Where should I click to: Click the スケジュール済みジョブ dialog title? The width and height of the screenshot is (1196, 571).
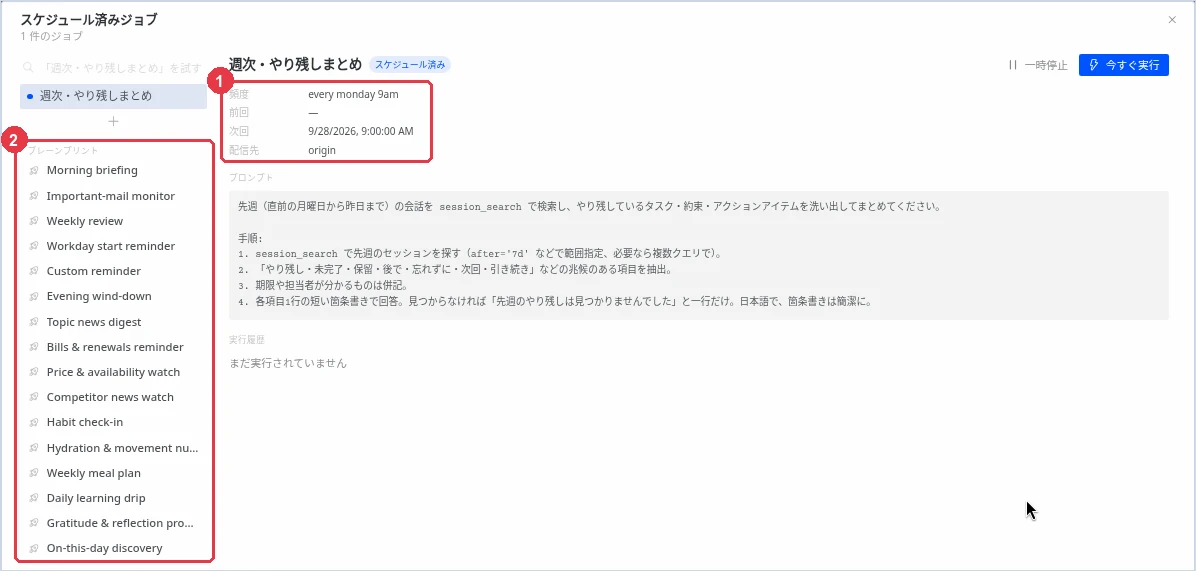pos(89,20)
